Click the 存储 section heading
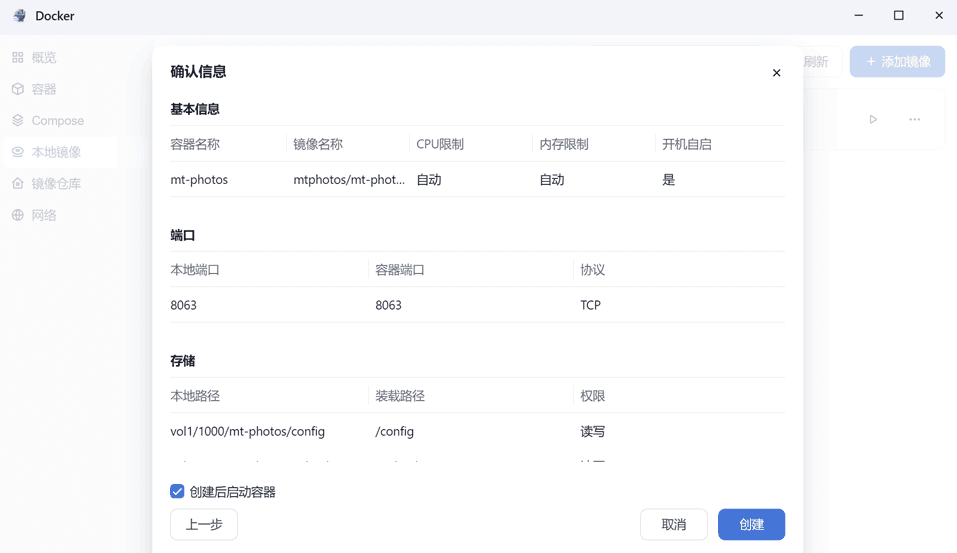957x553 pixels. [x=182, y=361]
